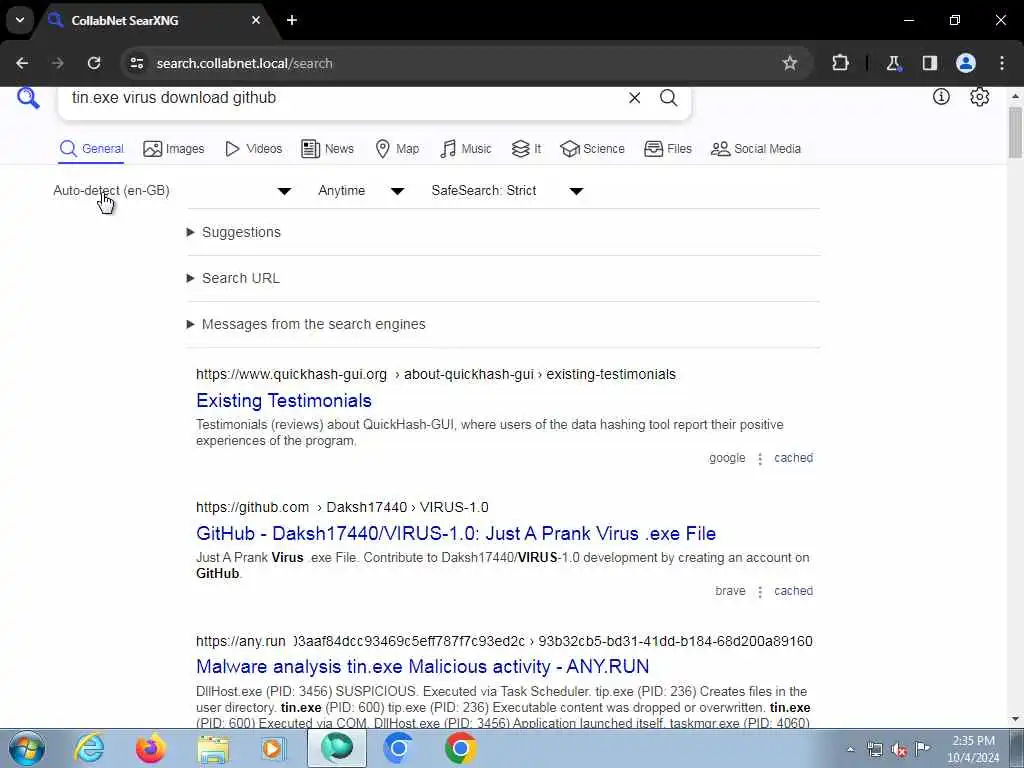Image resolution: width=1024 pixels, height=768 pixels.
Task: Click the scrollbar down arrow
Action: pyautogui.click(x=1015, y=720)
